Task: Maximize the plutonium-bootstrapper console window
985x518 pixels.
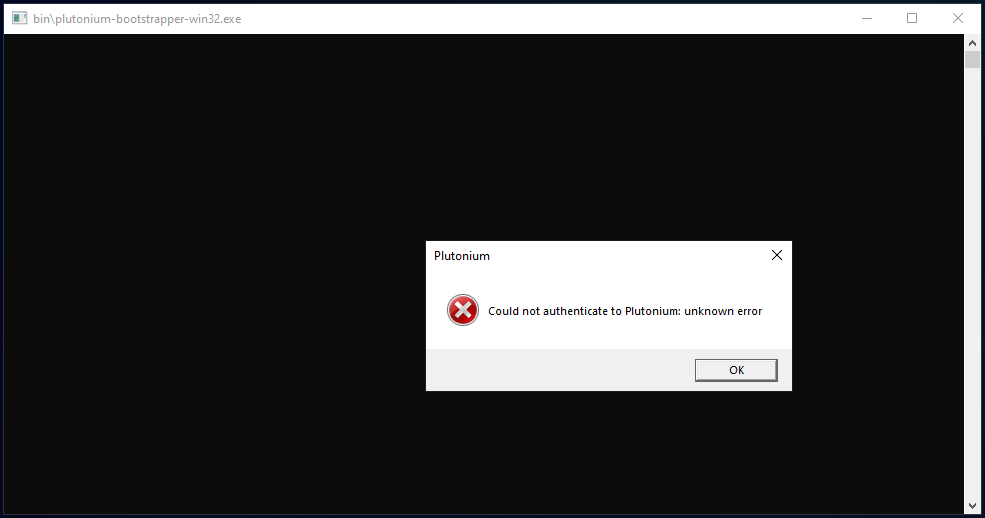Action: click(x=912, y=18)
